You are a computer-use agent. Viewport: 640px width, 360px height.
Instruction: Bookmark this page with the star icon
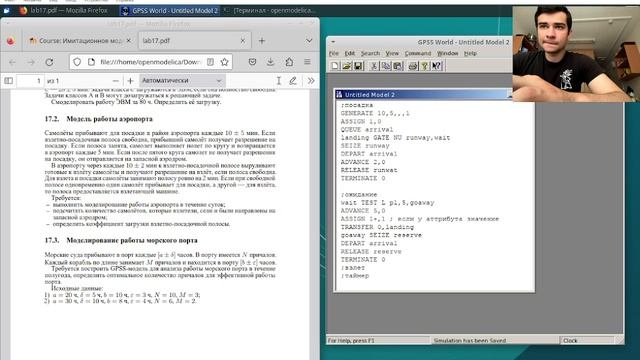(x=224, y=62)
